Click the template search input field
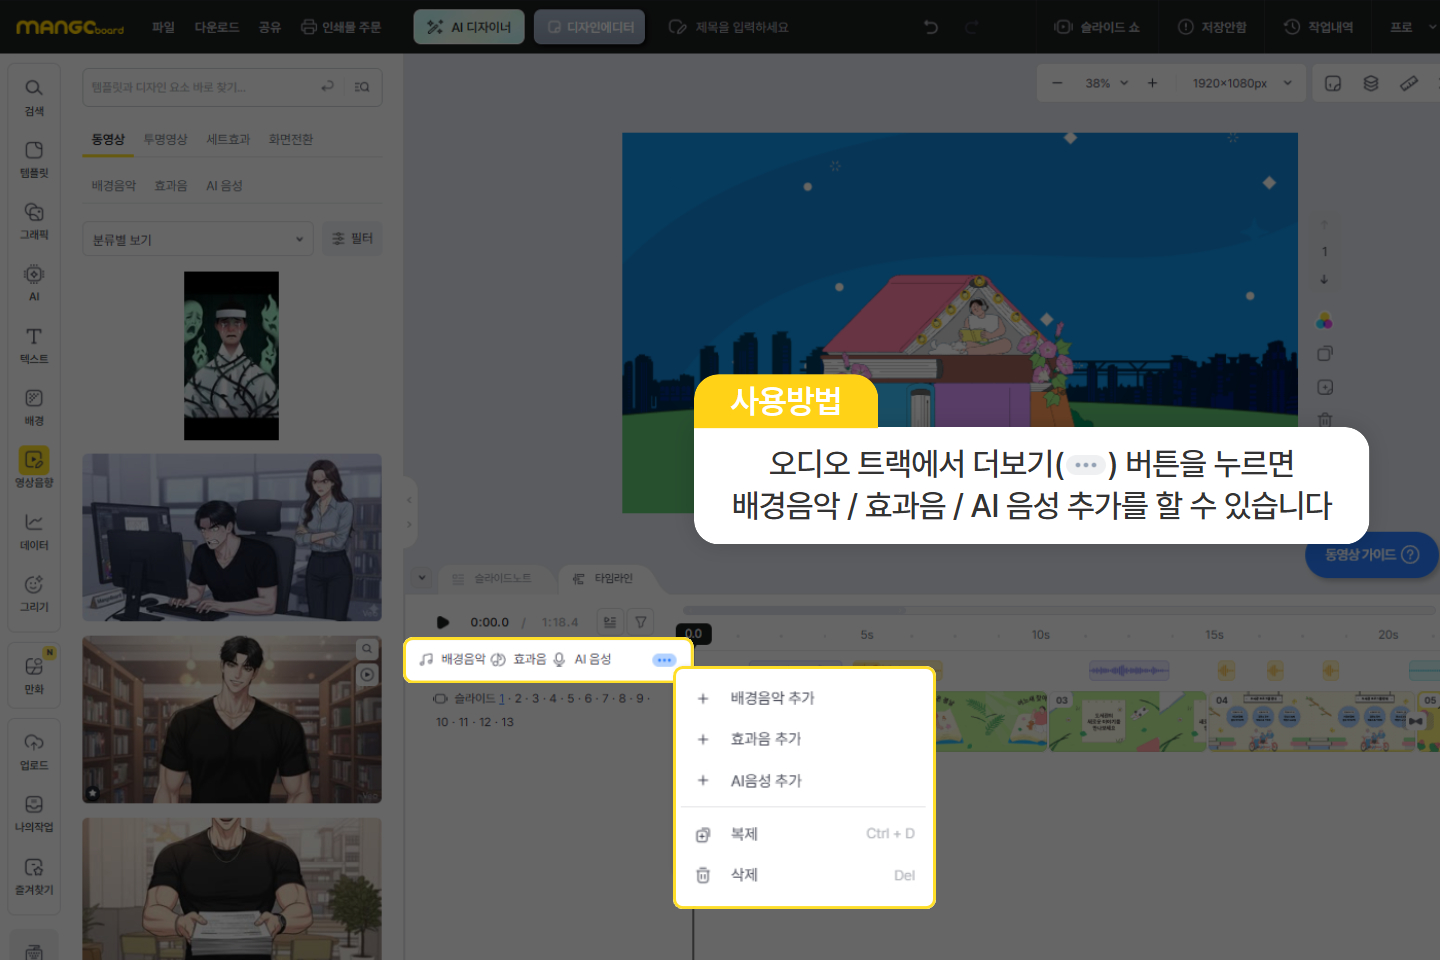Image resolution: width=1440 pixels, height=960 pixels. coord(200,87)
